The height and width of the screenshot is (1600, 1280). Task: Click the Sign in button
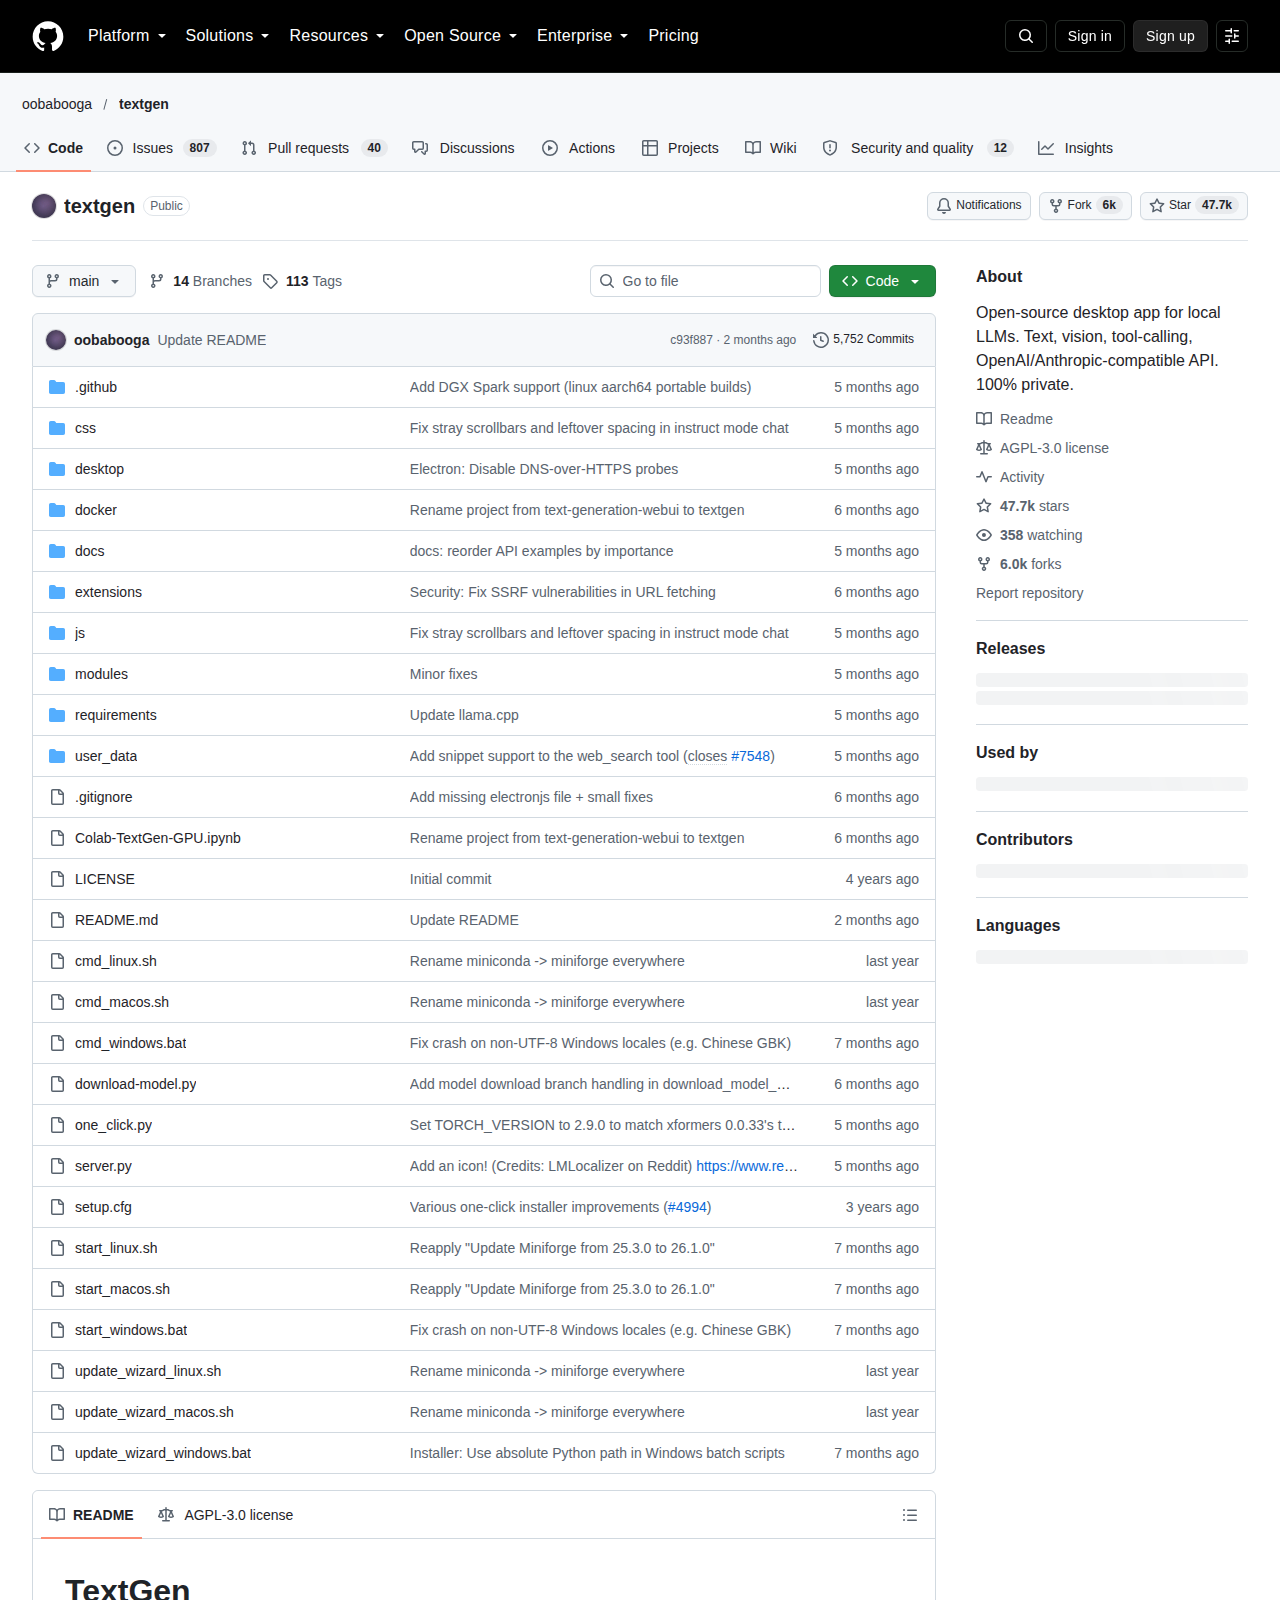1090,36
